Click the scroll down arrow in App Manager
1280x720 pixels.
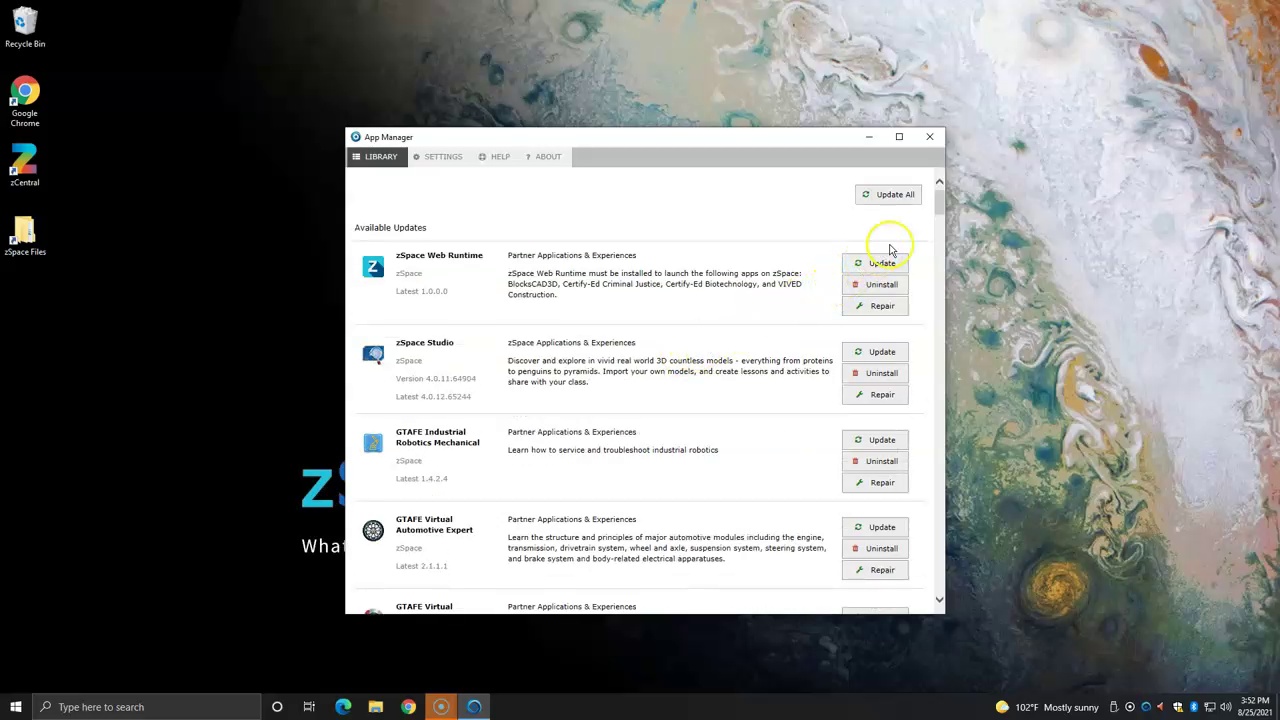tap(939, 600)
